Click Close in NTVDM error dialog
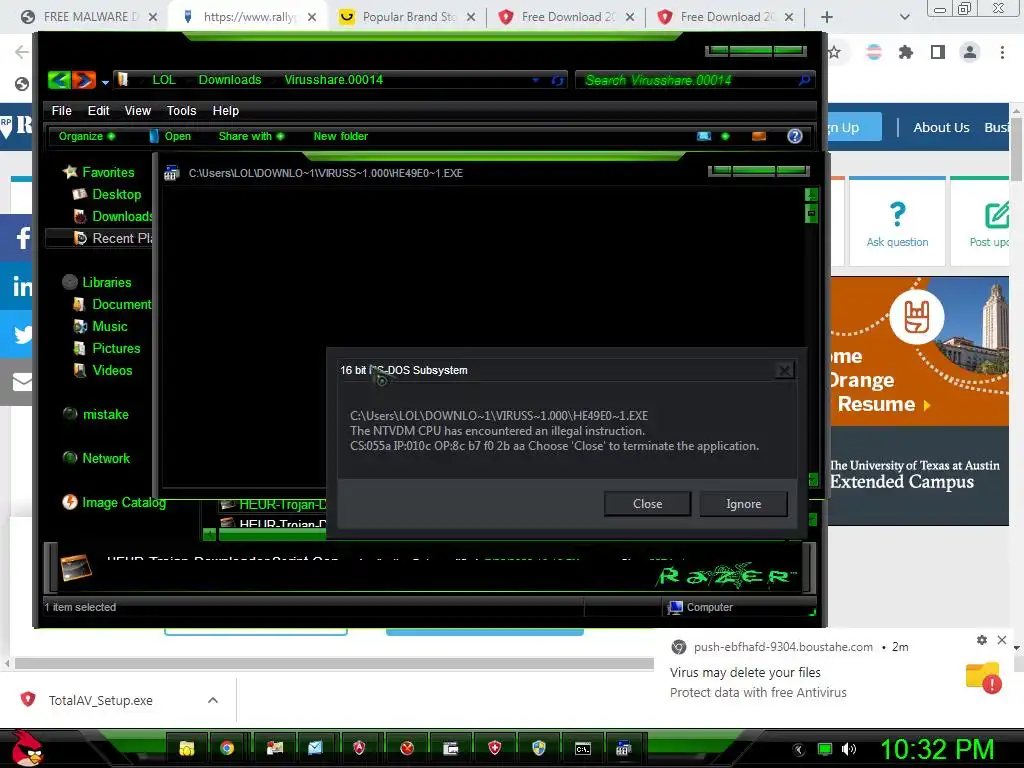The height and width of the screenshot is (768, 1024). tap(647, 504)
